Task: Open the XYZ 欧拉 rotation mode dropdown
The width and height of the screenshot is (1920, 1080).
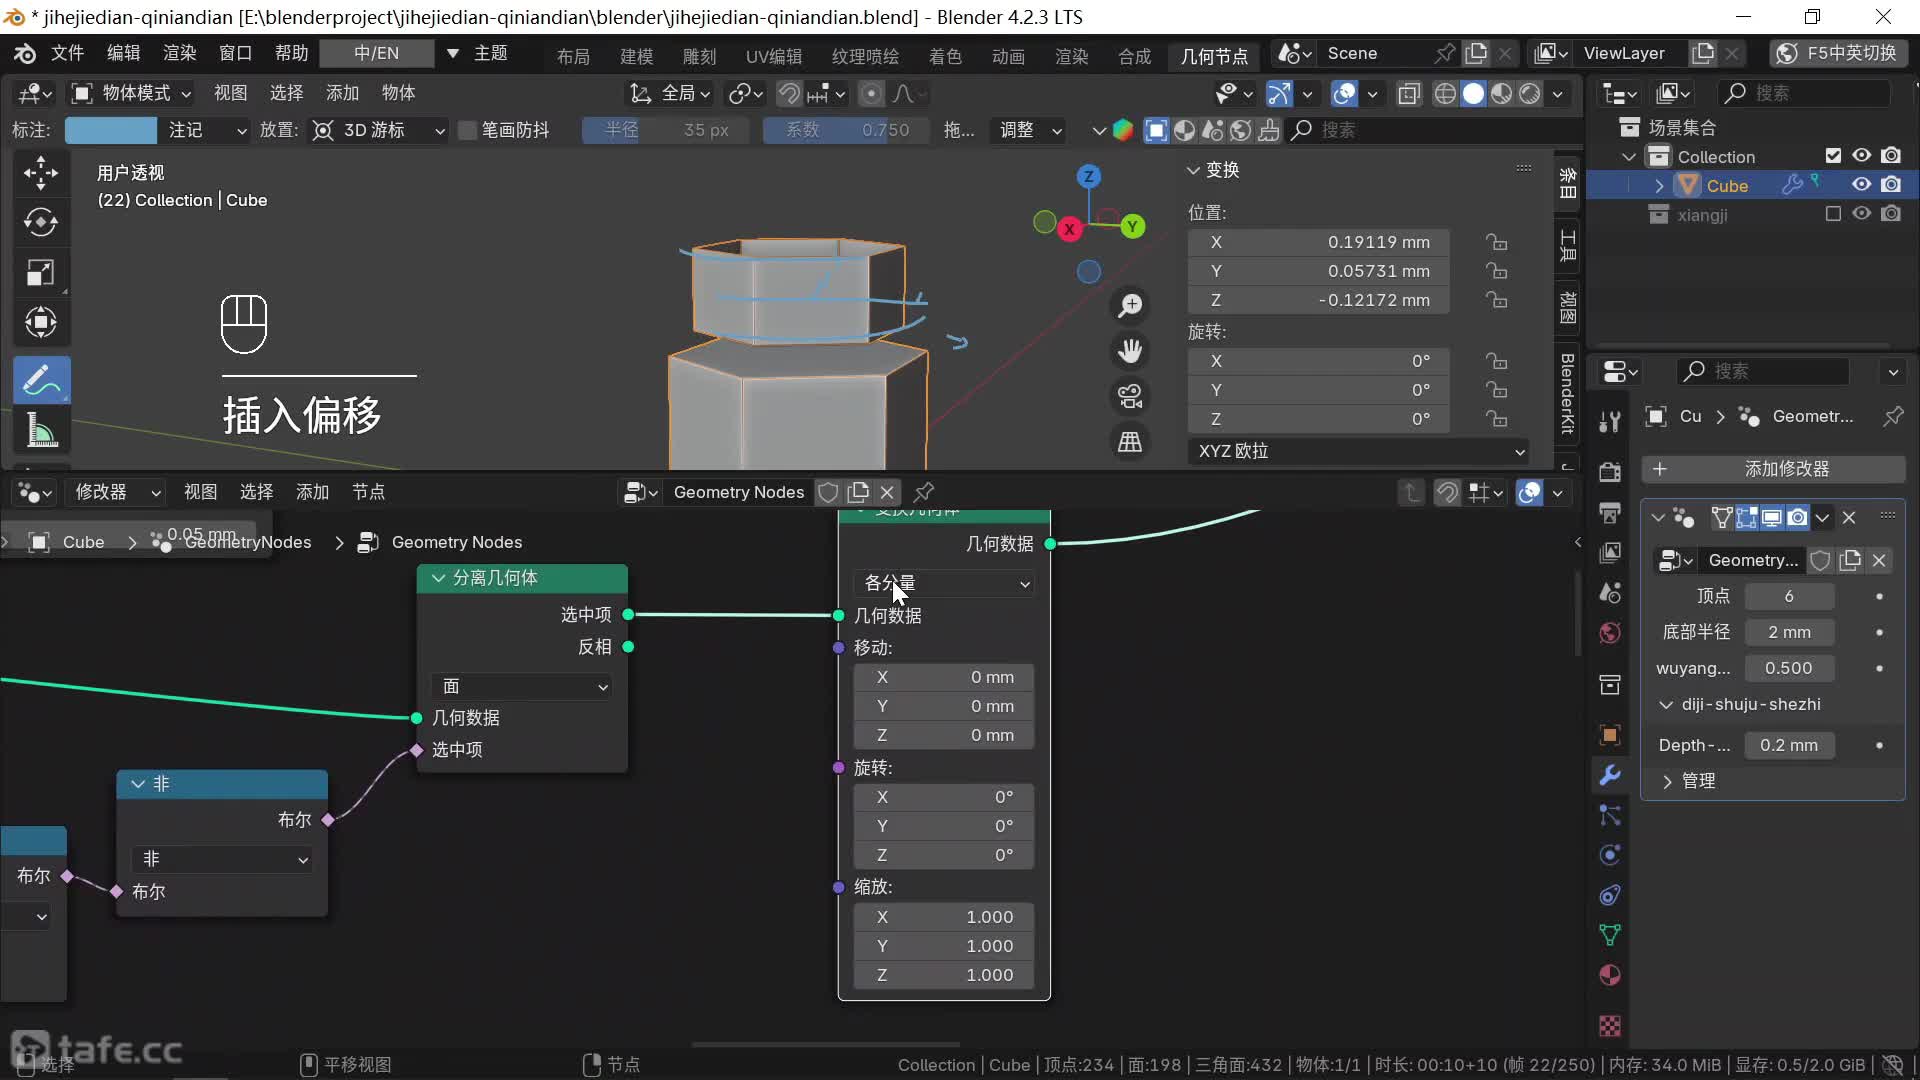Action: pos(1359,451)
